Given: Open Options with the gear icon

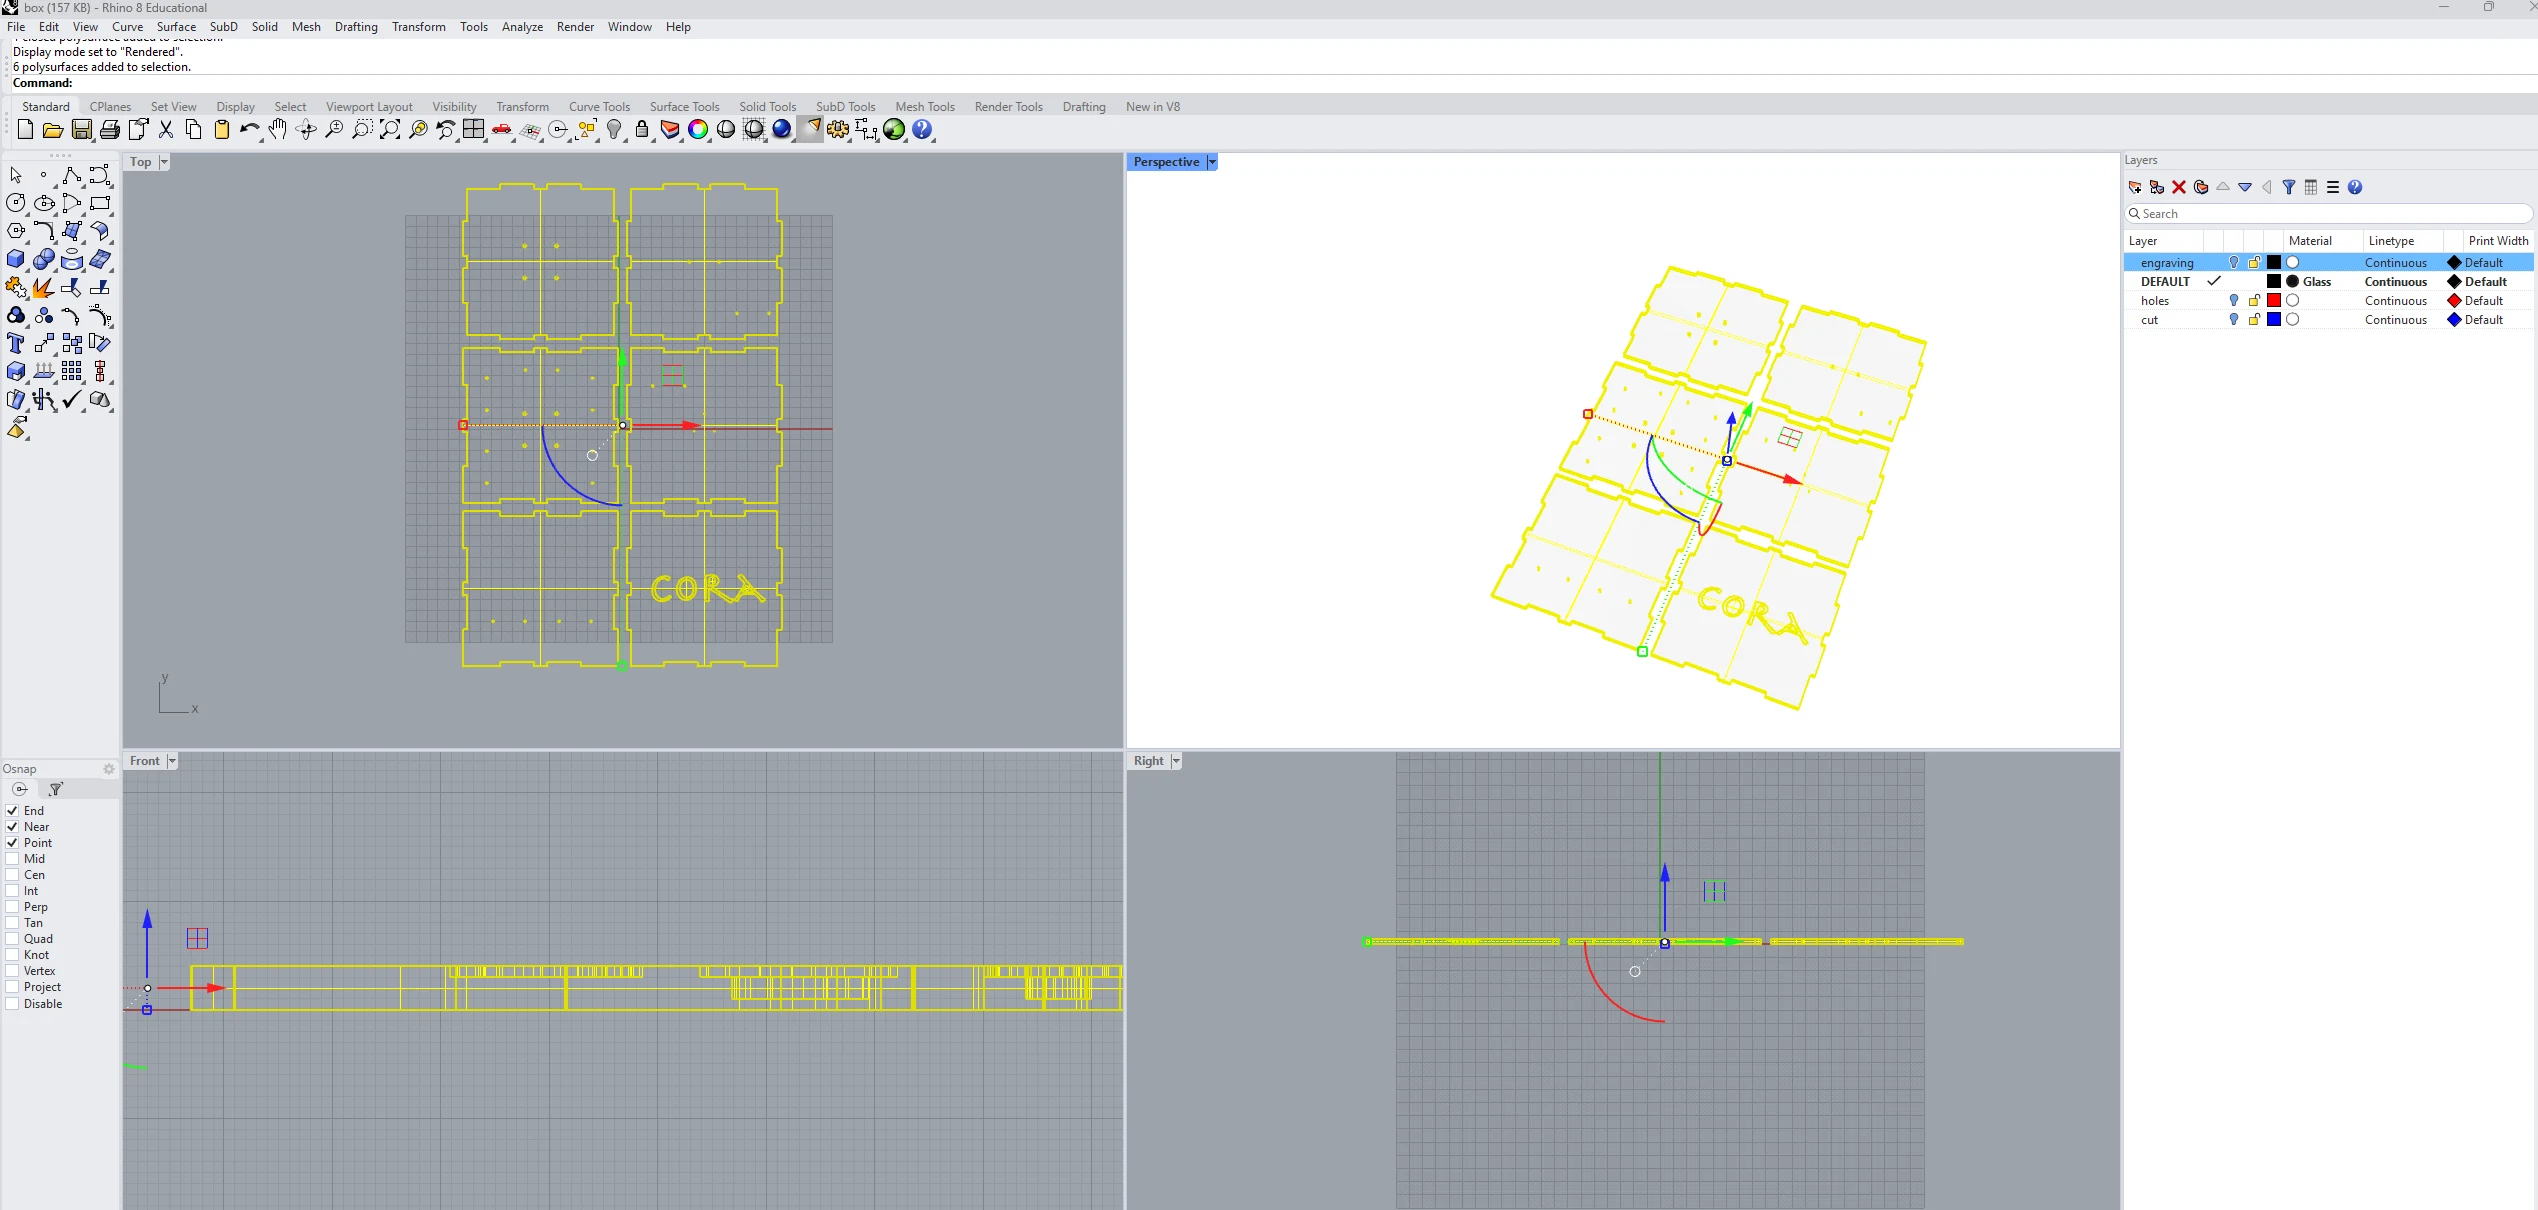Looking at the screenshot, I should pyautogui.click(x=838, y=129).
